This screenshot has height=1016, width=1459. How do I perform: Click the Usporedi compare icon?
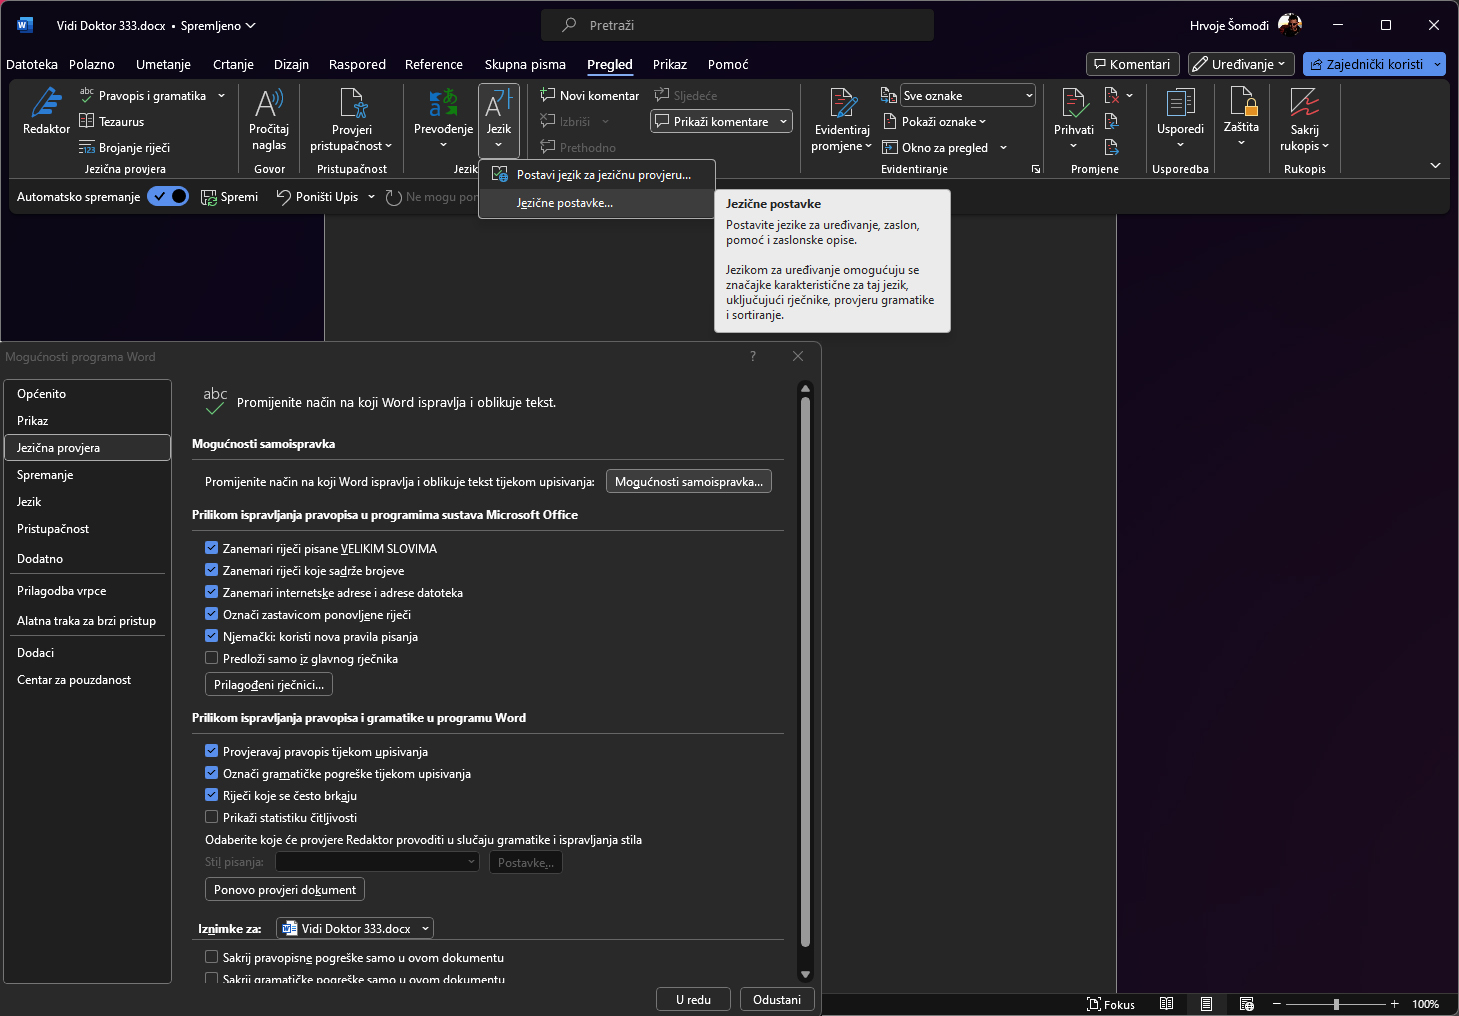click(x=1180, y=104)
